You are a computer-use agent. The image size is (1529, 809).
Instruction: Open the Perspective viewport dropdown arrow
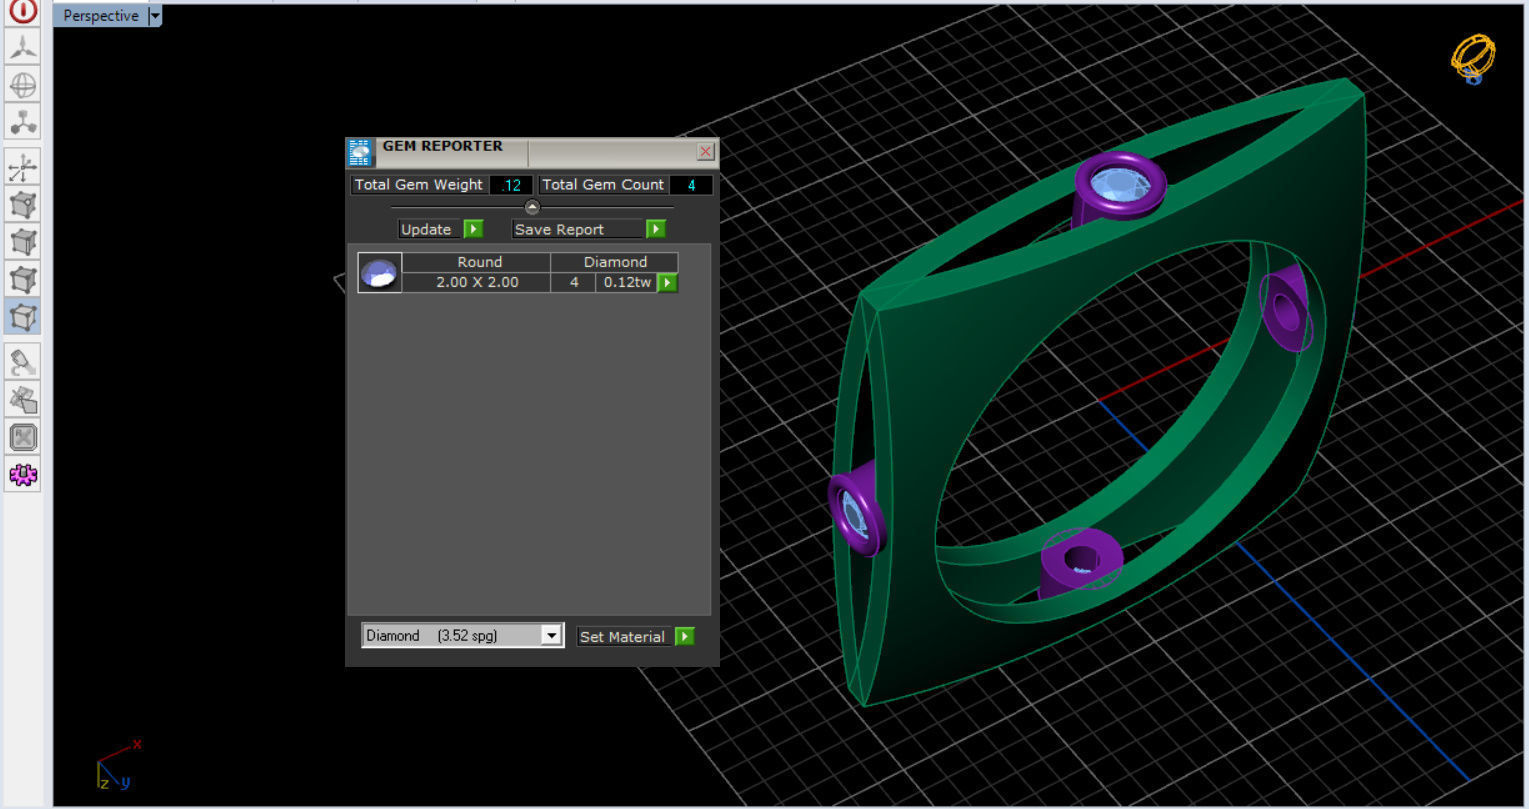154,16
